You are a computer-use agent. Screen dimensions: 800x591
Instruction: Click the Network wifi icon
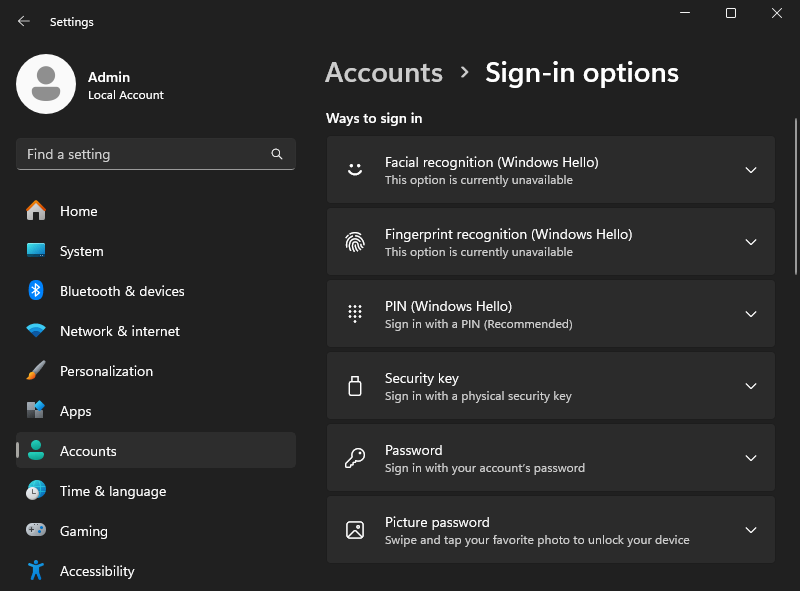(x=36, y=331)
